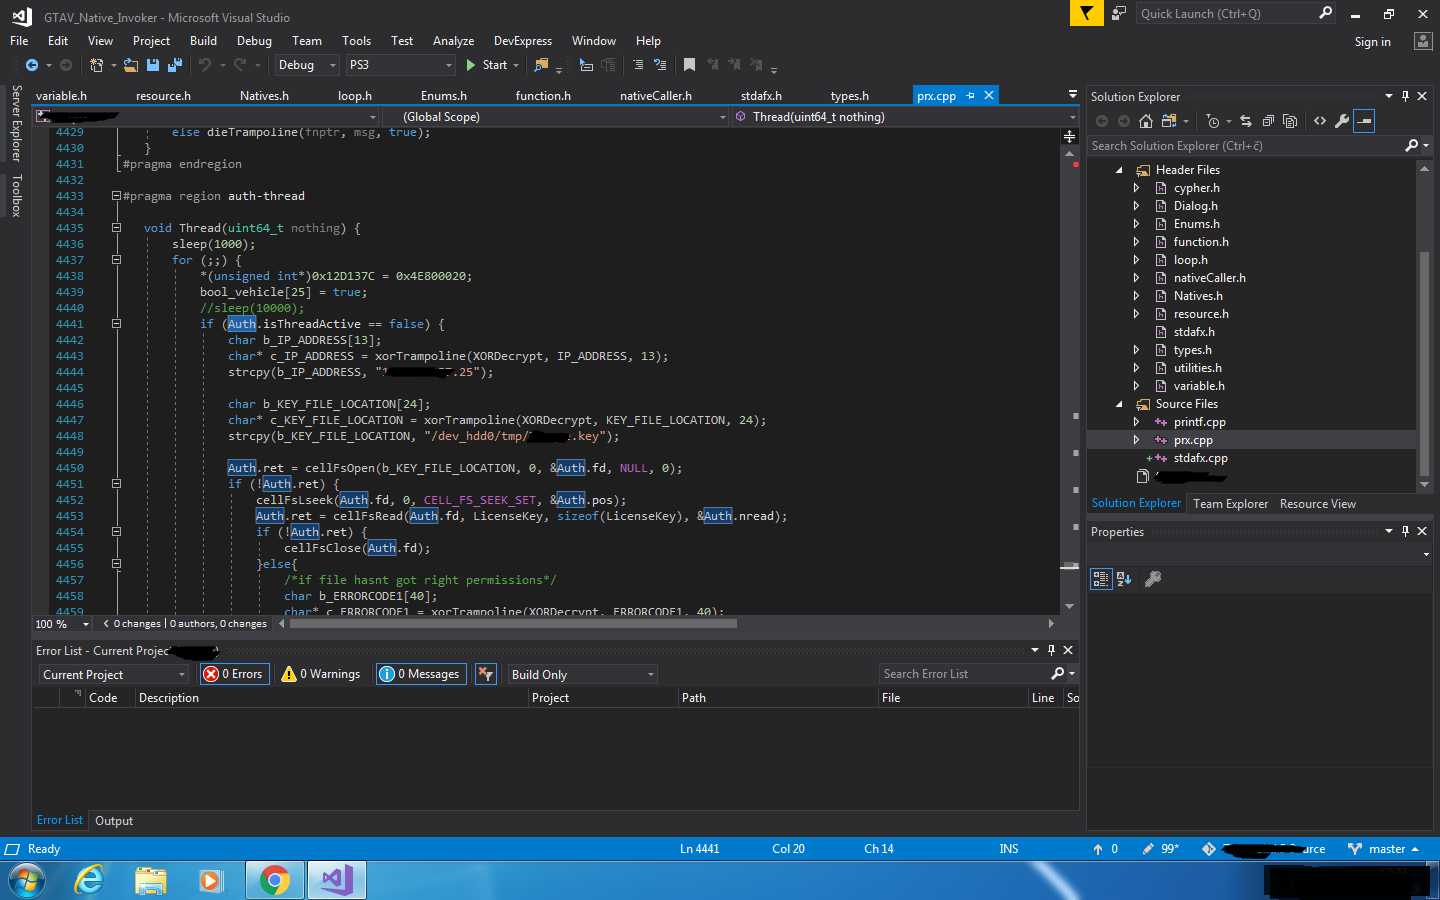Select utilities.h in Solution Explorer
The width and height of the screenshot is (1440, 900).
[x=1197, y=368]
